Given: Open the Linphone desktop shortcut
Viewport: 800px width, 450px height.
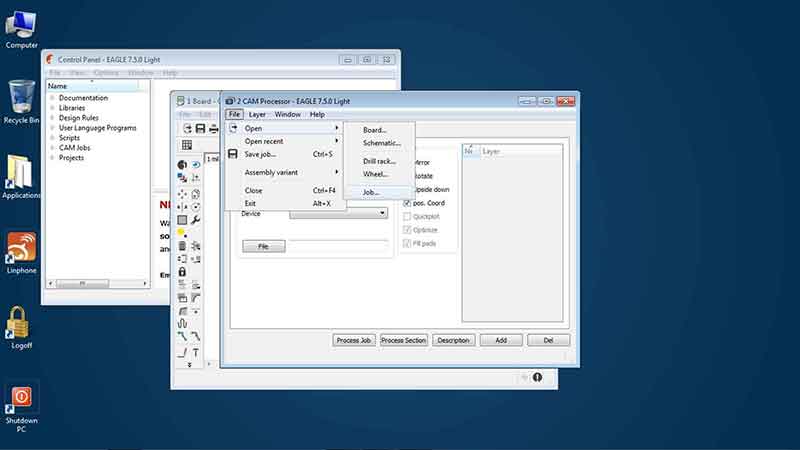Looking at the screenshot, I should coord(21,254).
